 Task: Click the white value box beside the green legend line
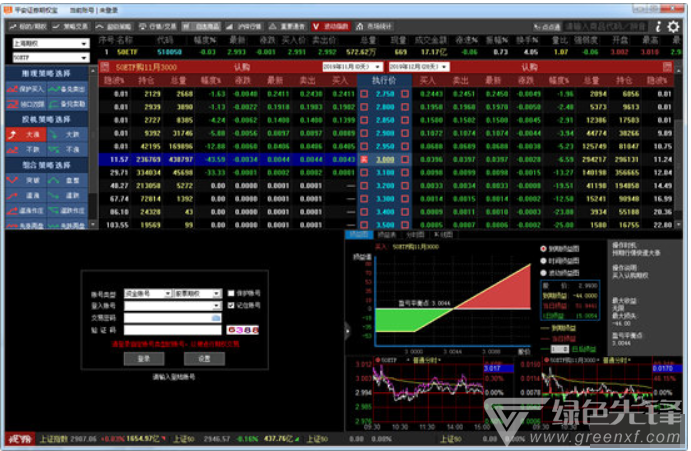pos(560,349)
